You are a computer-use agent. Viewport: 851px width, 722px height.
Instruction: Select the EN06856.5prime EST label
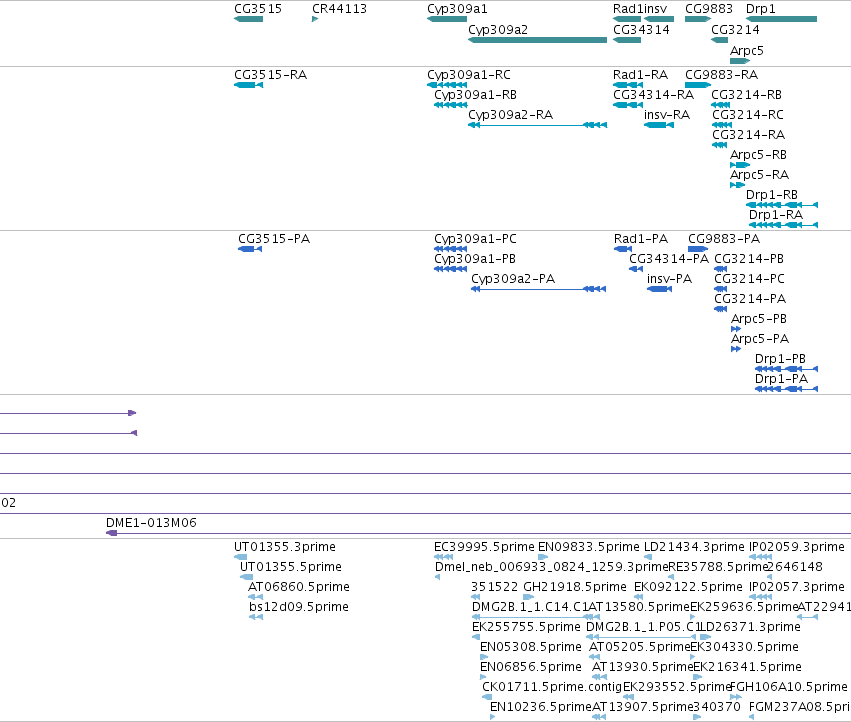(530, 667)
